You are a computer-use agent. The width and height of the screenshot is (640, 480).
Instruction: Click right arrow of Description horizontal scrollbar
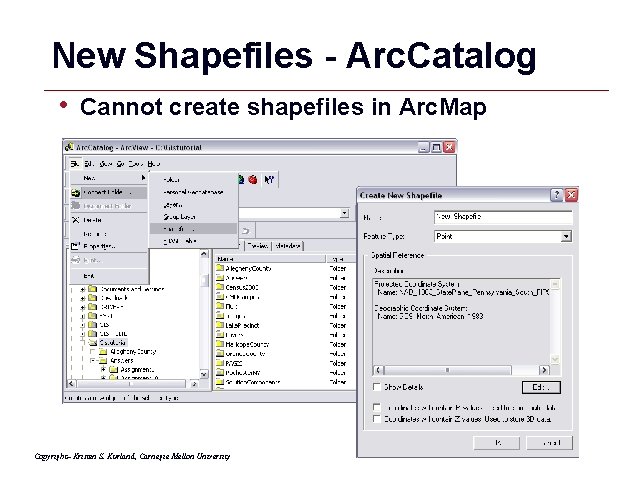point(544,370)
